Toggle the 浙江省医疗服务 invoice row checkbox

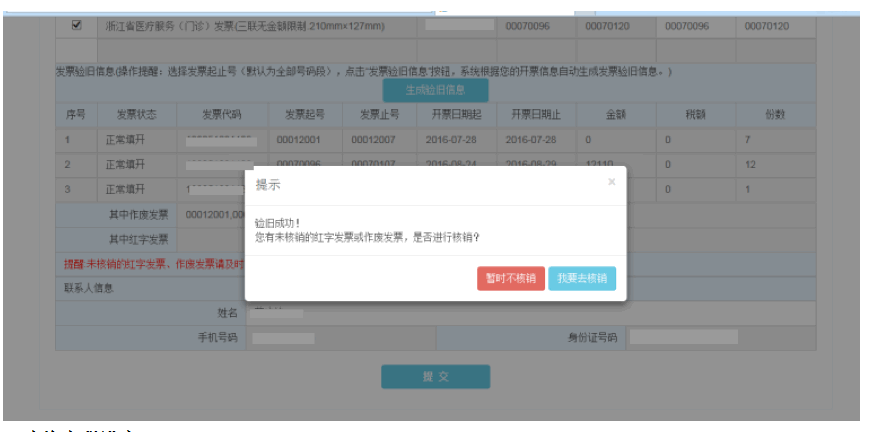77,25
